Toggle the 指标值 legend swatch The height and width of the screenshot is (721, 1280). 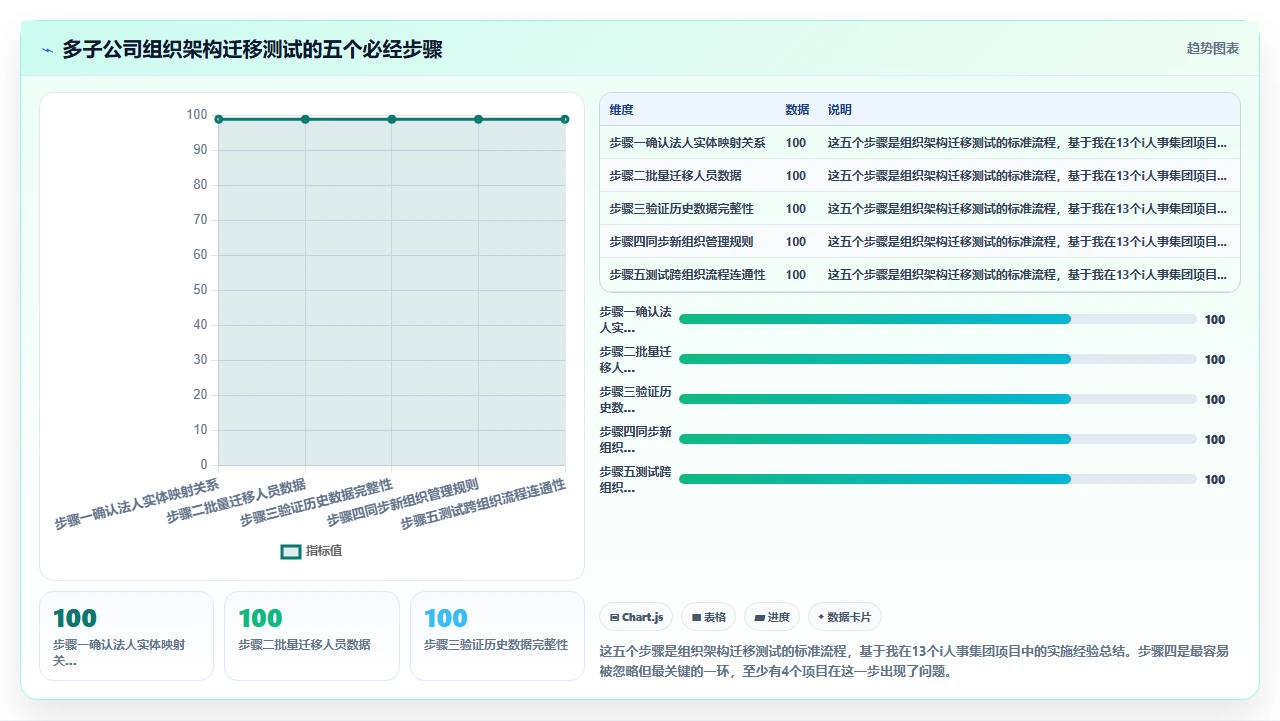coord(291,551)
